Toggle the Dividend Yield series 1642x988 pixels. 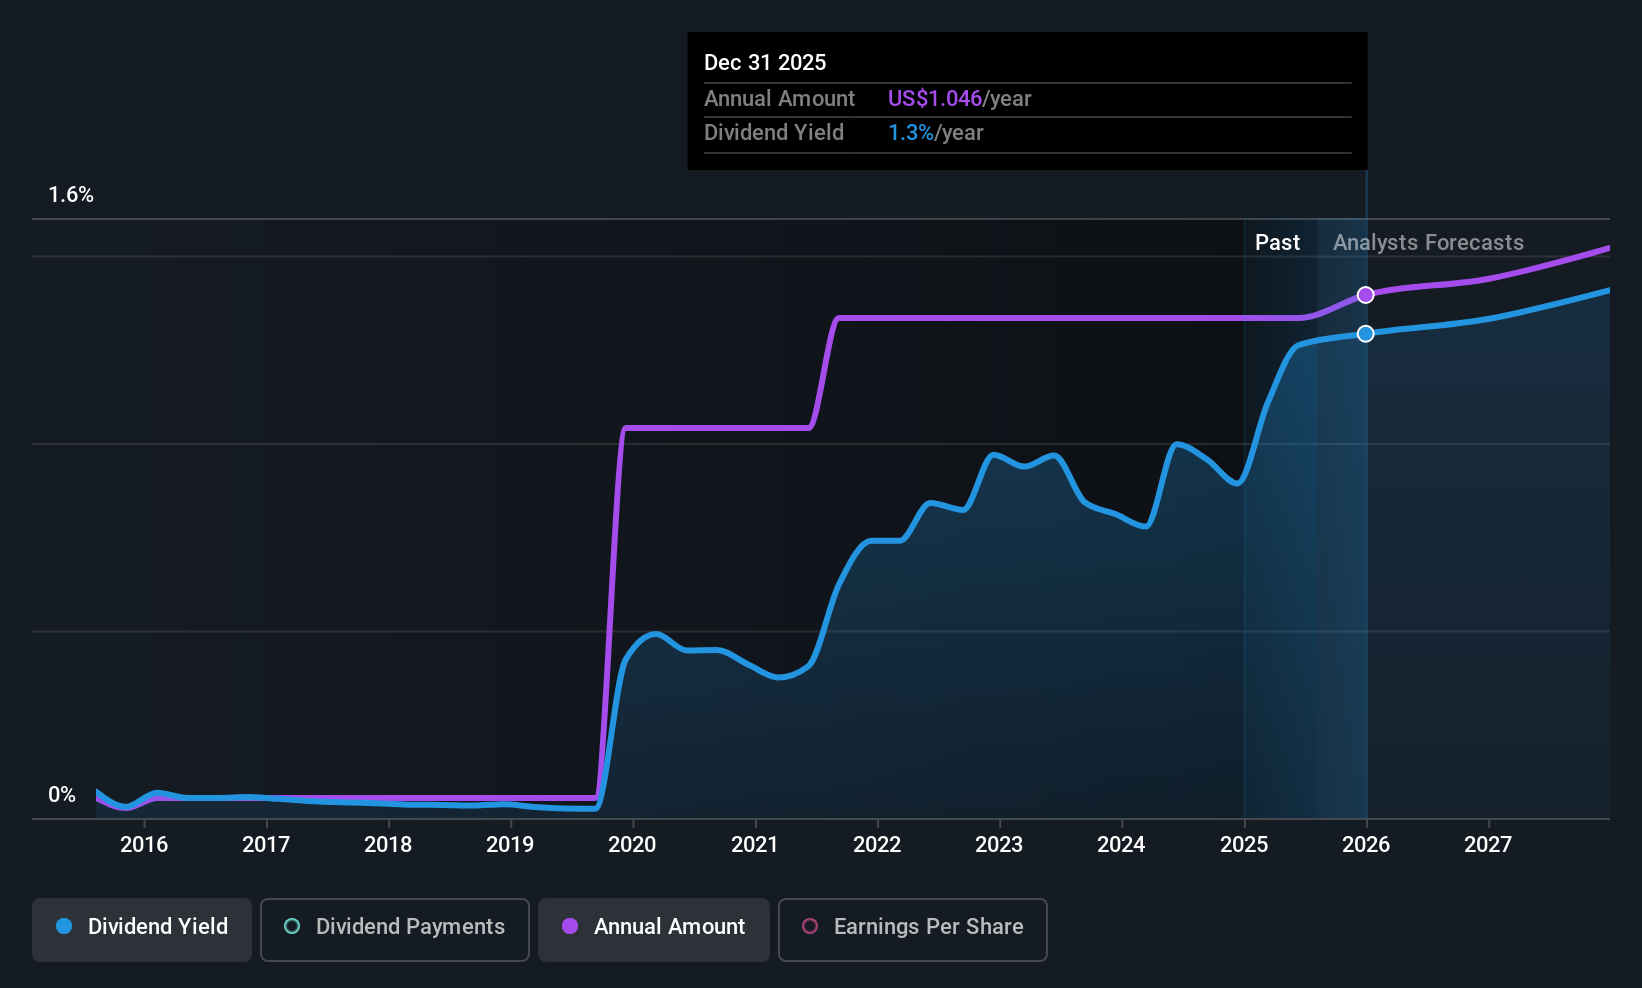(142, 930)
